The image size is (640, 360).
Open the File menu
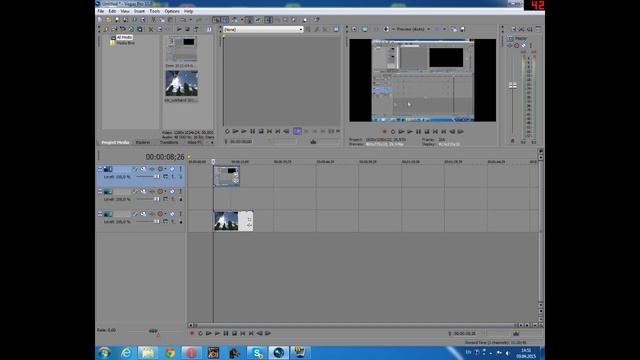[x=101, y=11]
